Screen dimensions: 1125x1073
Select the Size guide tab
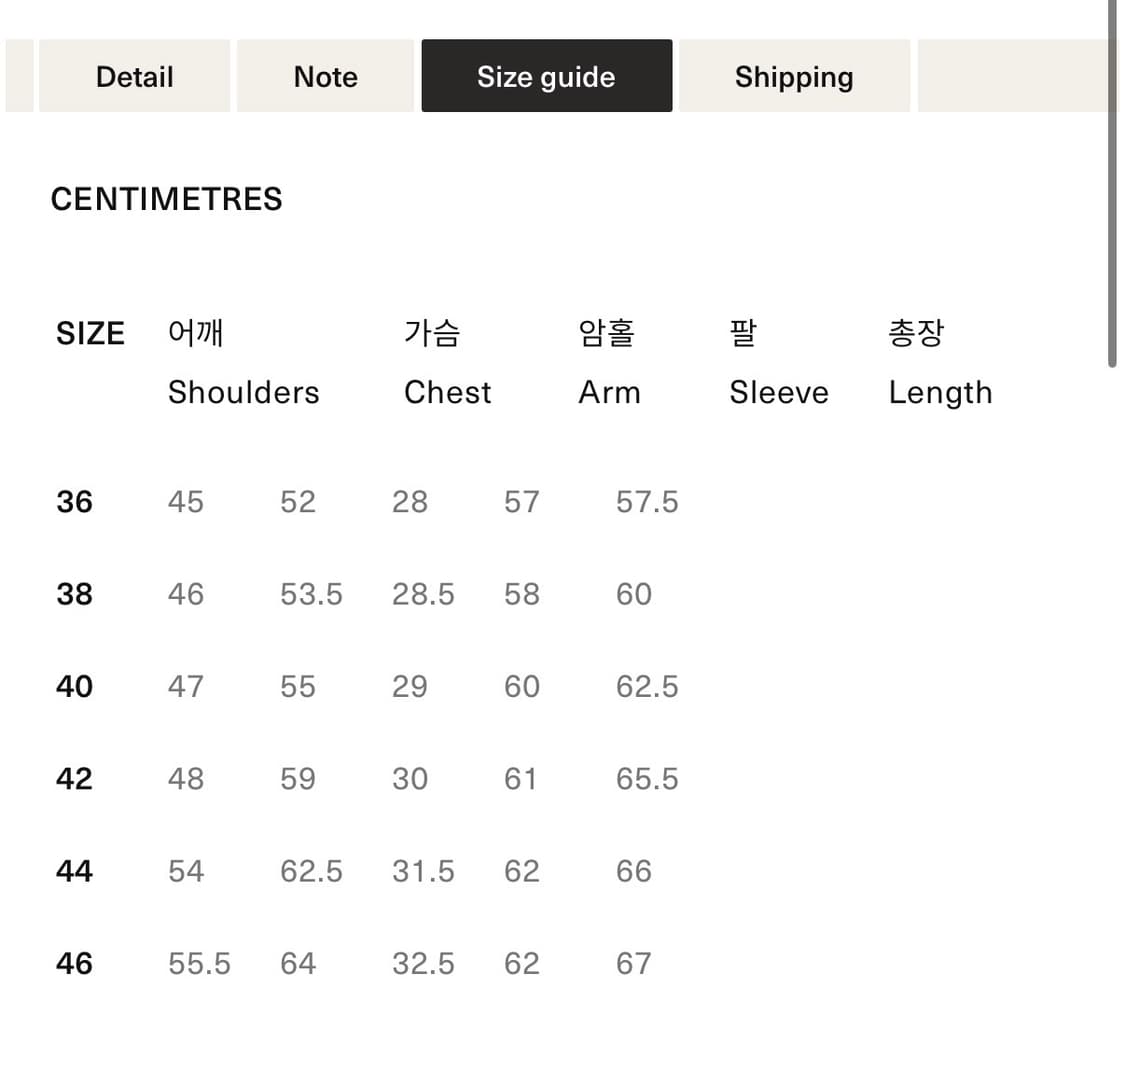546,77
